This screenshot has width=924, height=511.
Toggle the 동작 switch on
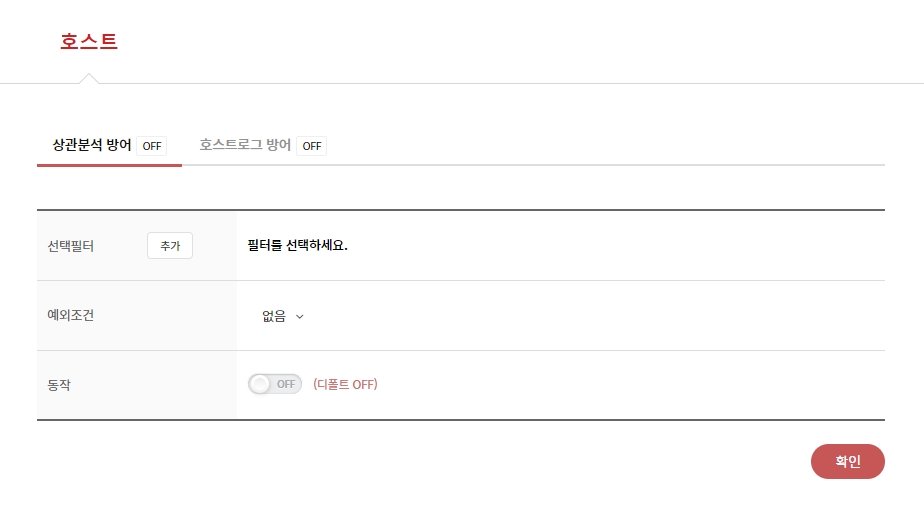click(x=275, y=384)
